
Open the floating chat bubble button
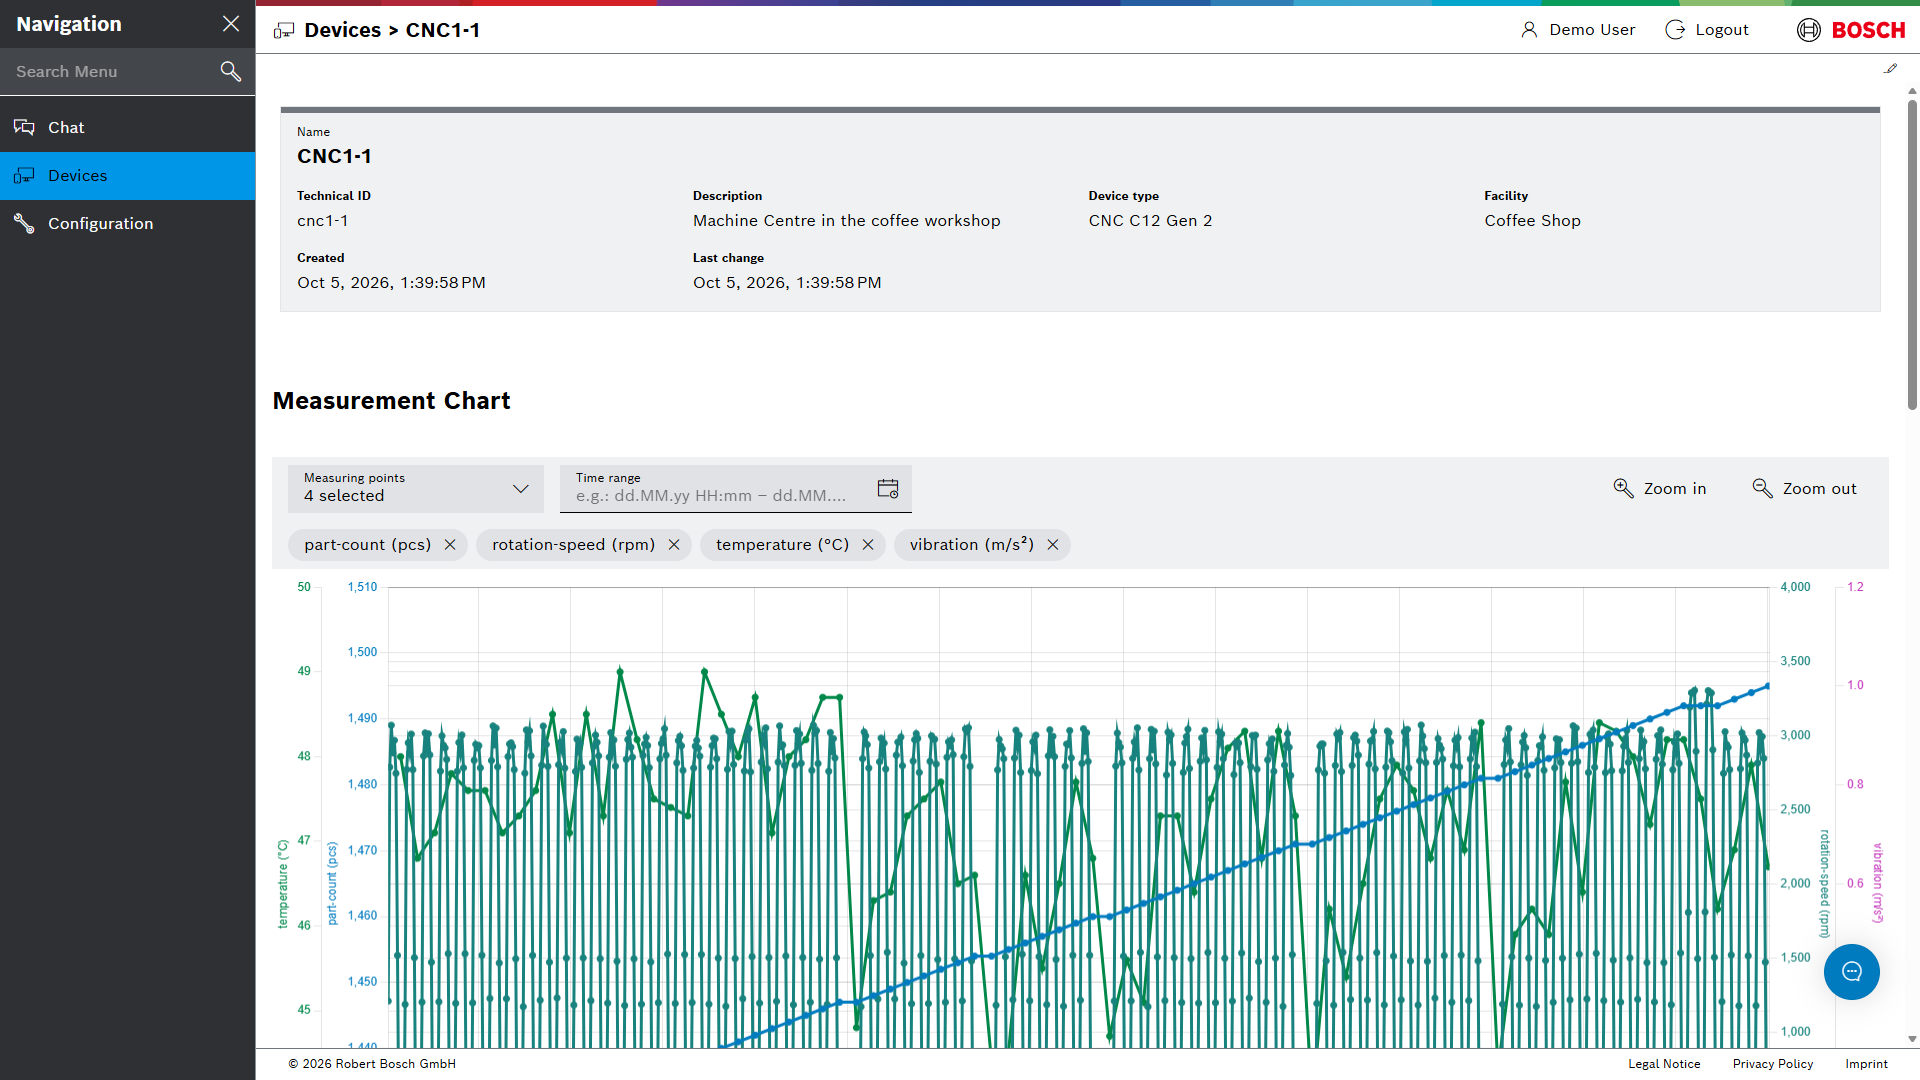pyautogui.click(x=1852, y=972)
